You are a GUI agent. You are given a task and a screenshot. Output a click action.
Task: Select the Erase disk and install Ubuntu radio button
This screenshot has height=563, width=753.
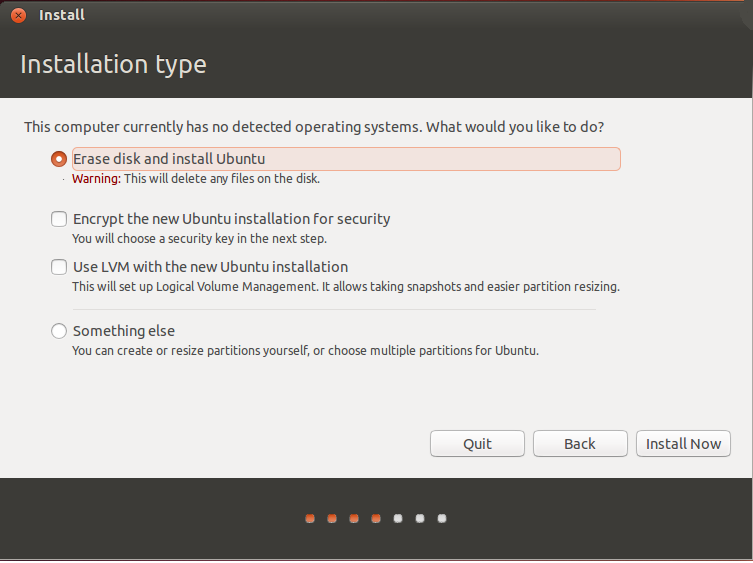(x=59, y=159)
